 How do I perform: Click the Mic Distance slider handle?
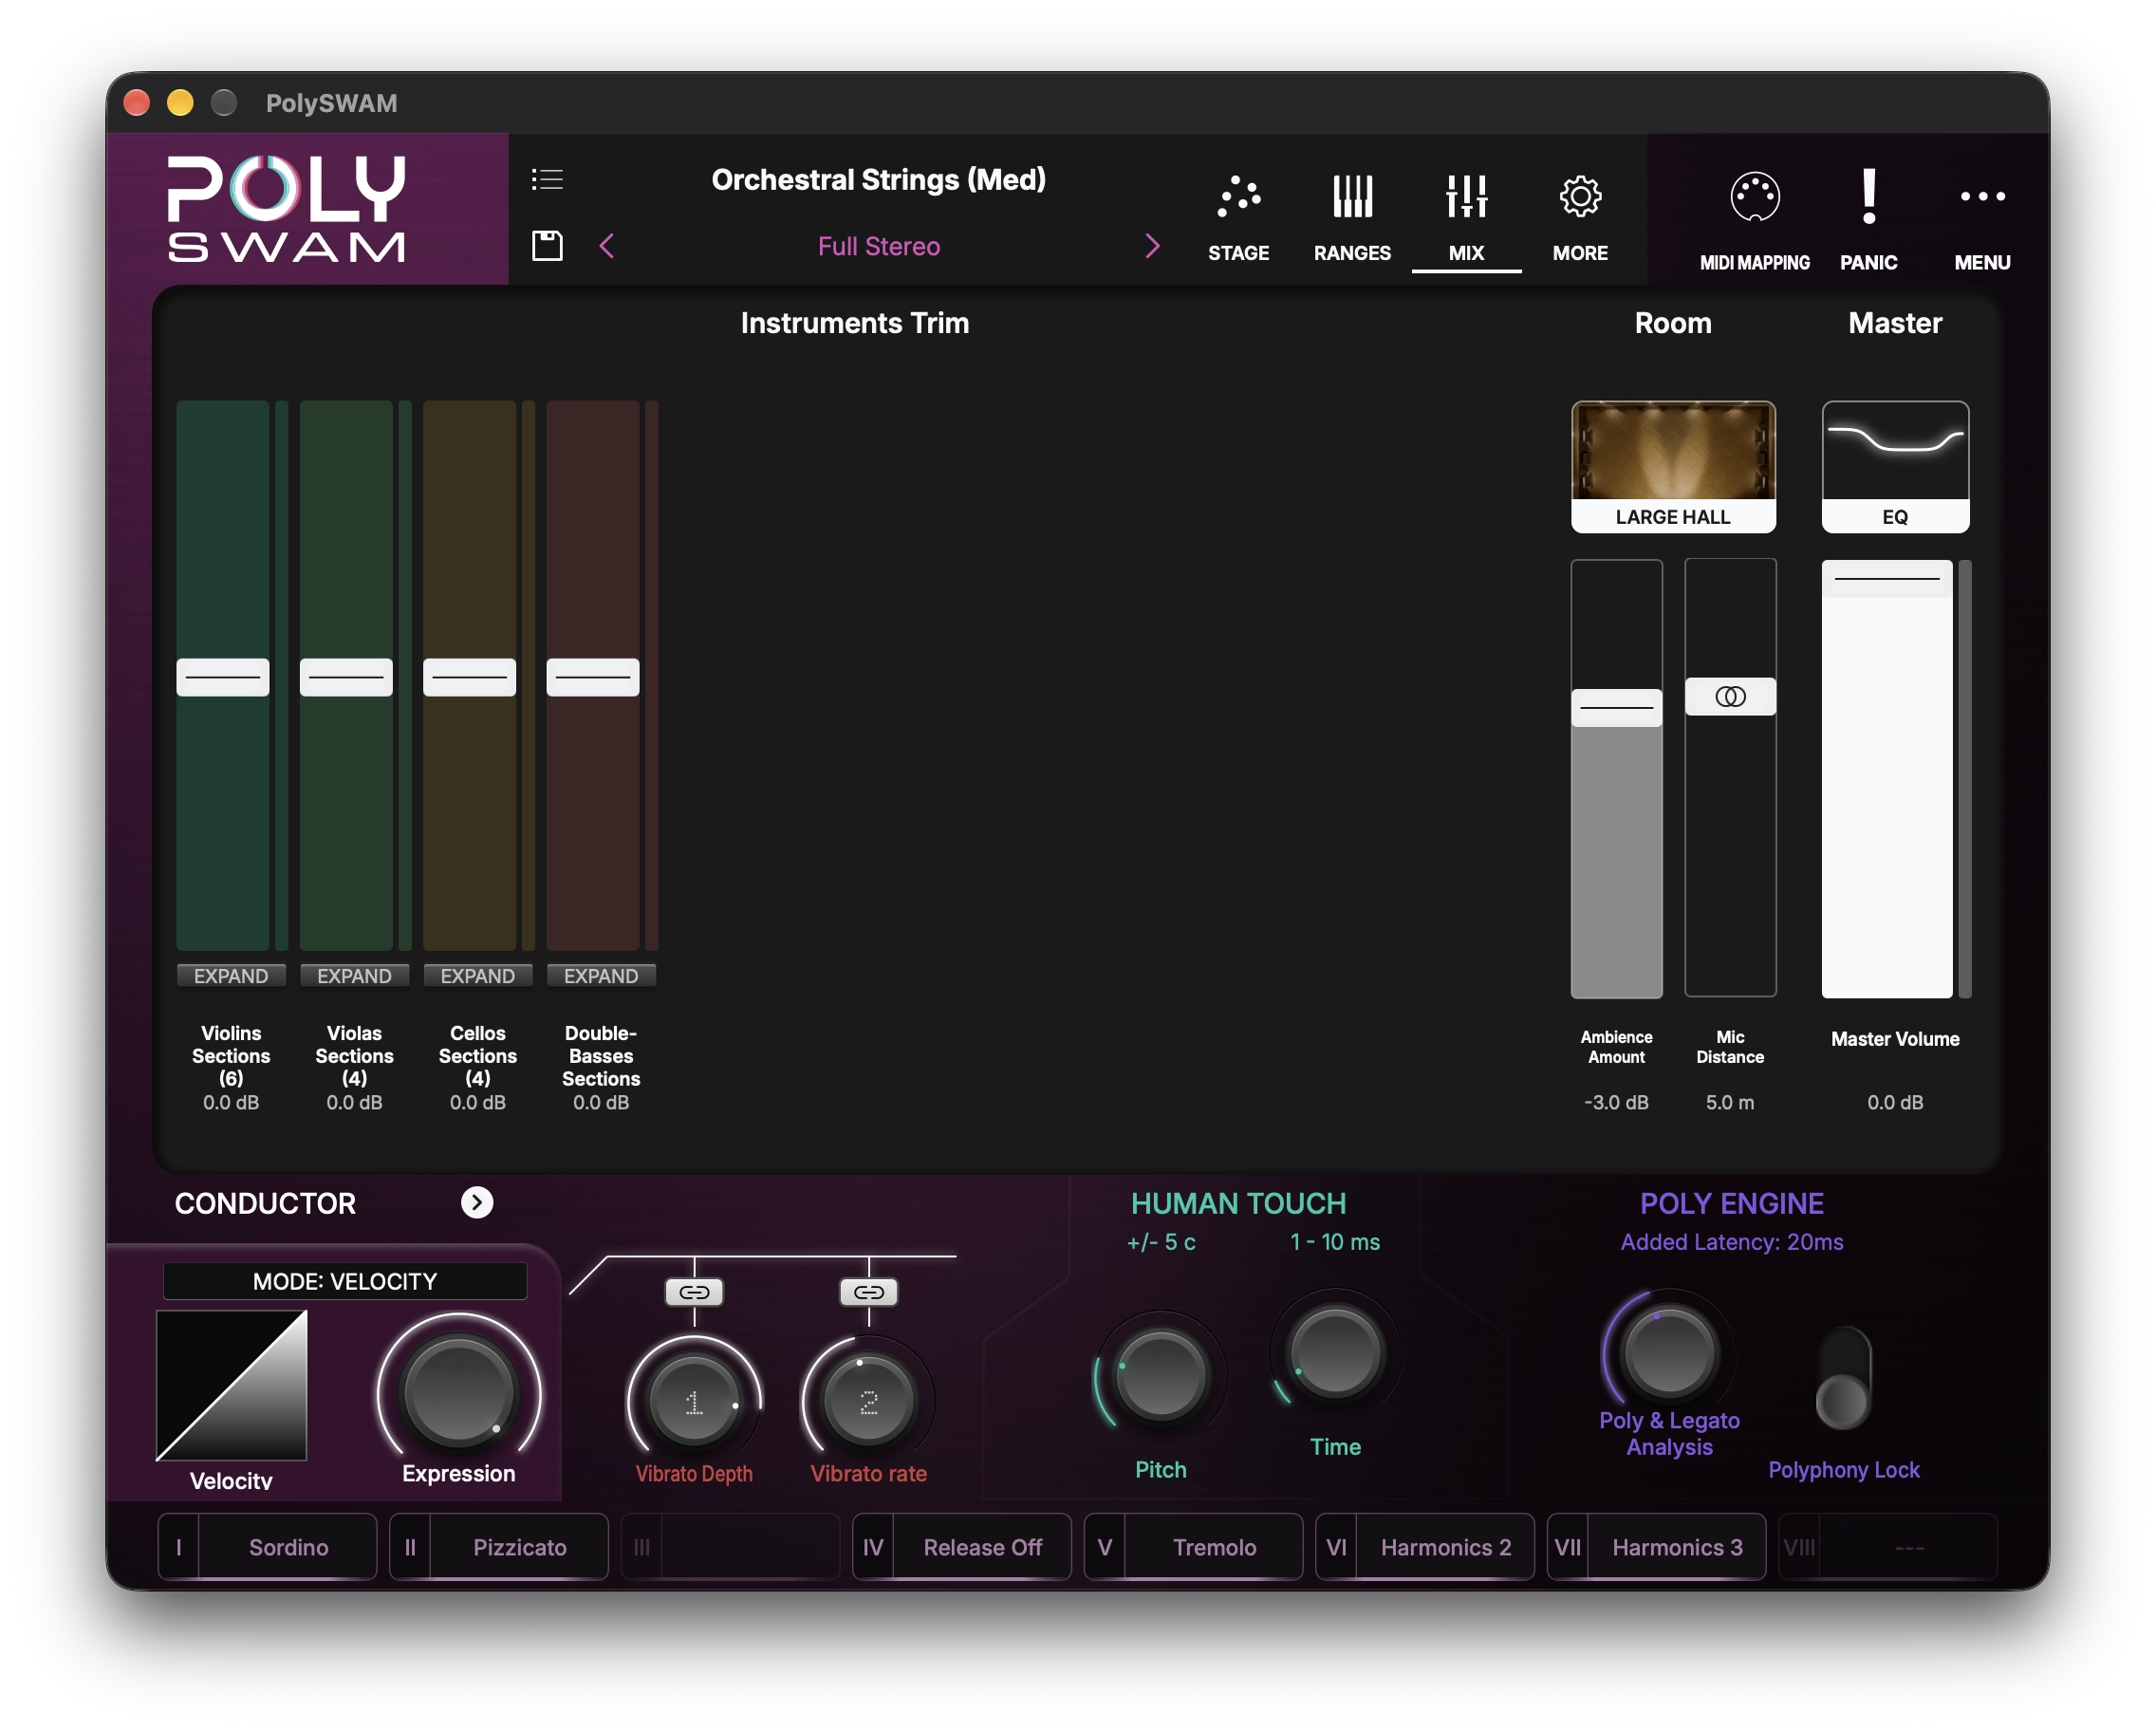[x=1730, y=696]
